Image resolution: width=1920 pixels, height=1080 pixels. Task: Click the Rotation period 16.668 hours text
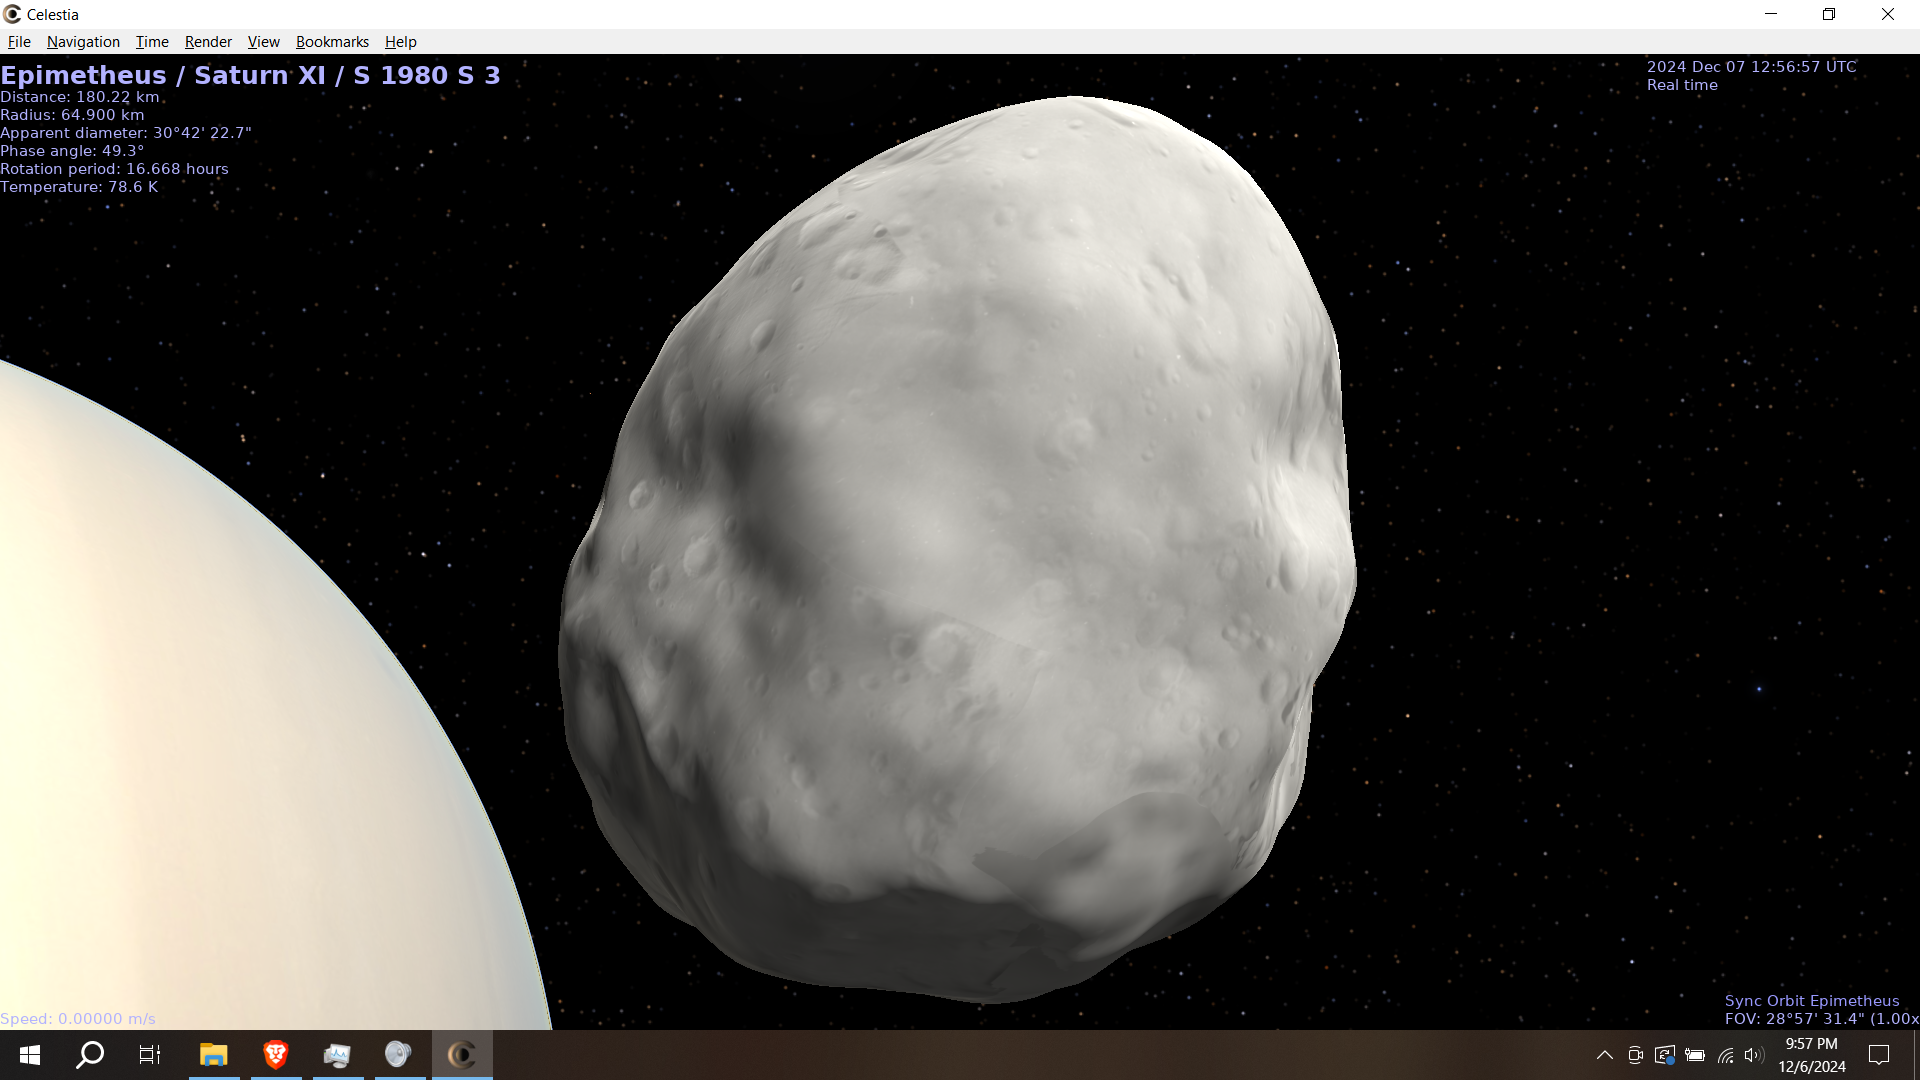[114, 169]
